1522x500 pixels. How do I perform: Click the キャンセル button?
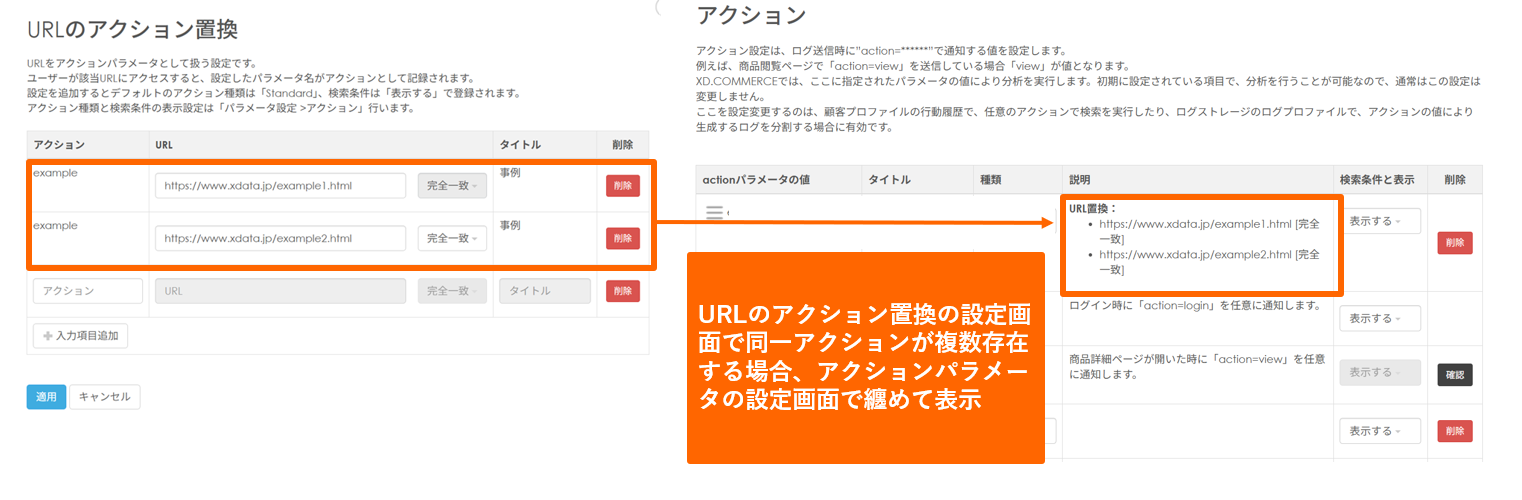105,397
